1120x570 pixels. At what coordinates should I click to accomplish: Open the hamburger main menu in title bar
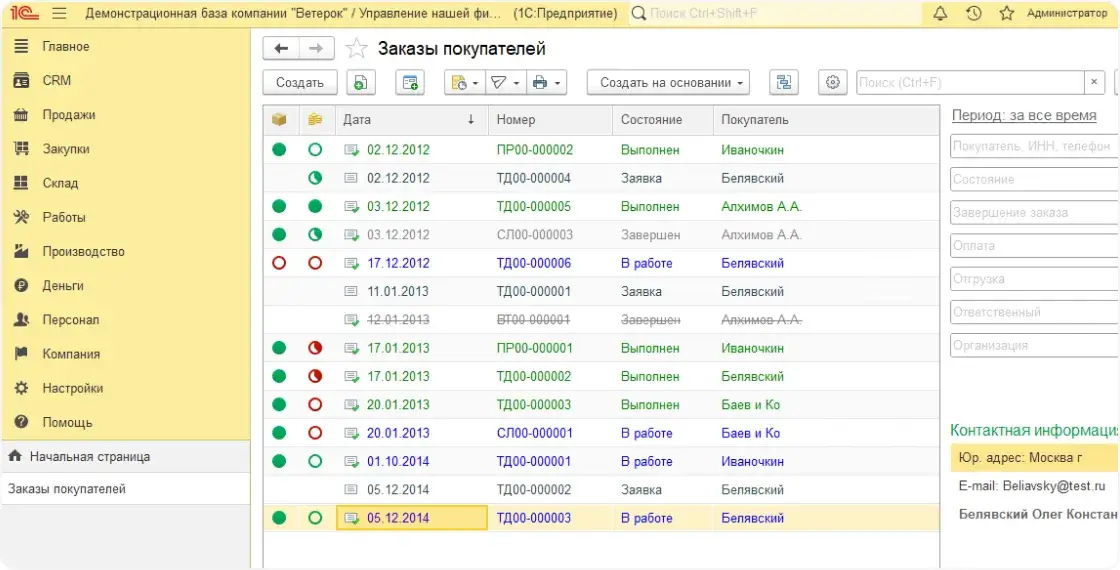(x=59, y=14)
